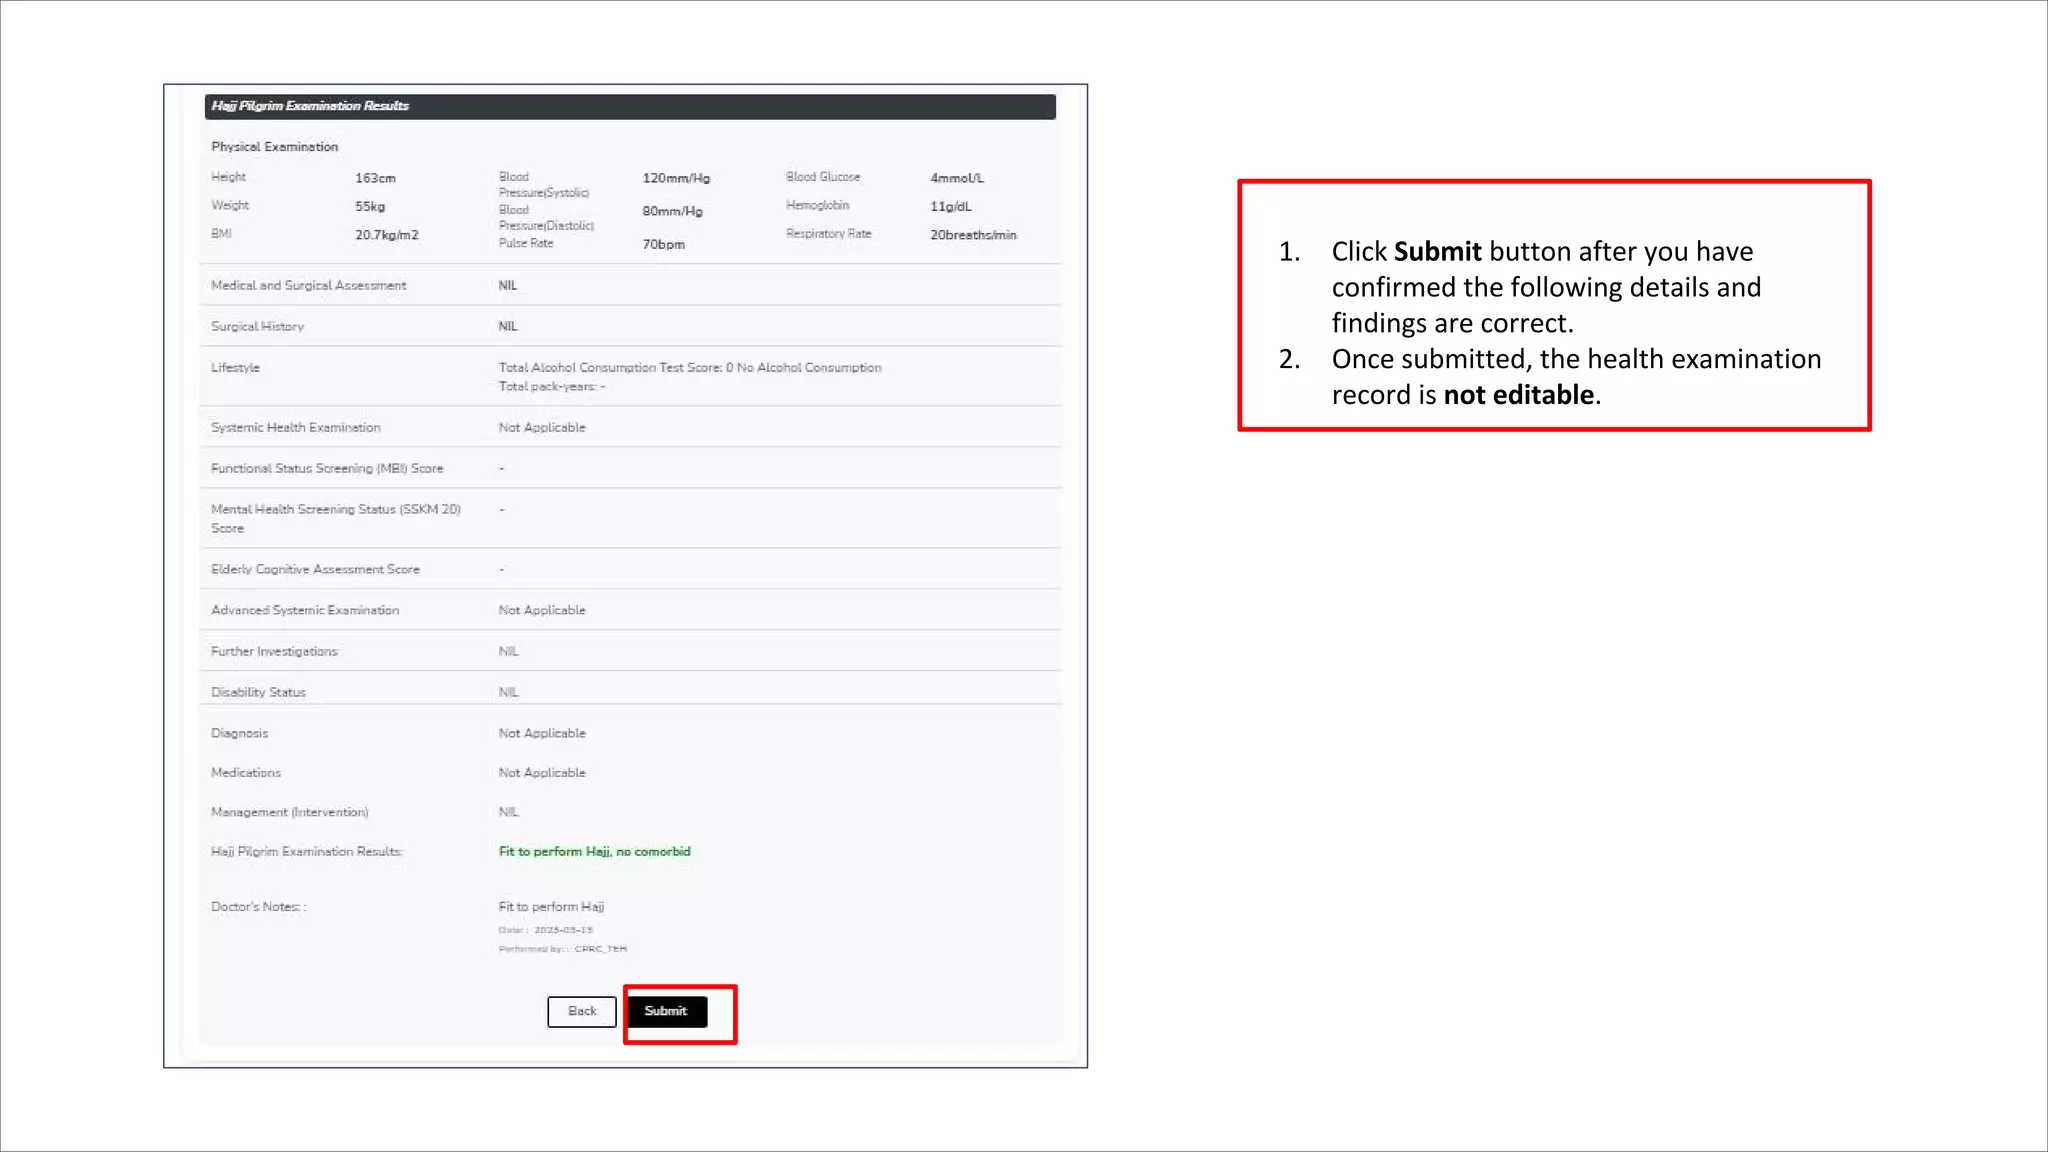2048x1152 pixels.
Task: Click the Advanced Systemic Examination label
Action: (304, 611)
